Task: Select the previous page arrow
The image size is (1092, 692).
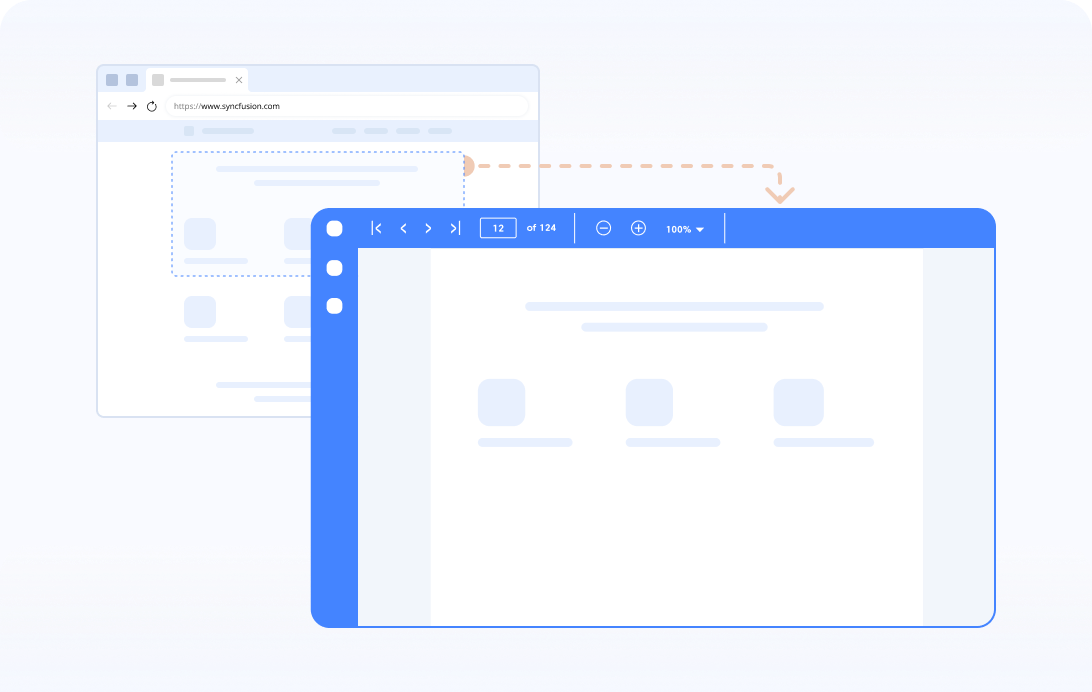Action: tap(403, 228)
